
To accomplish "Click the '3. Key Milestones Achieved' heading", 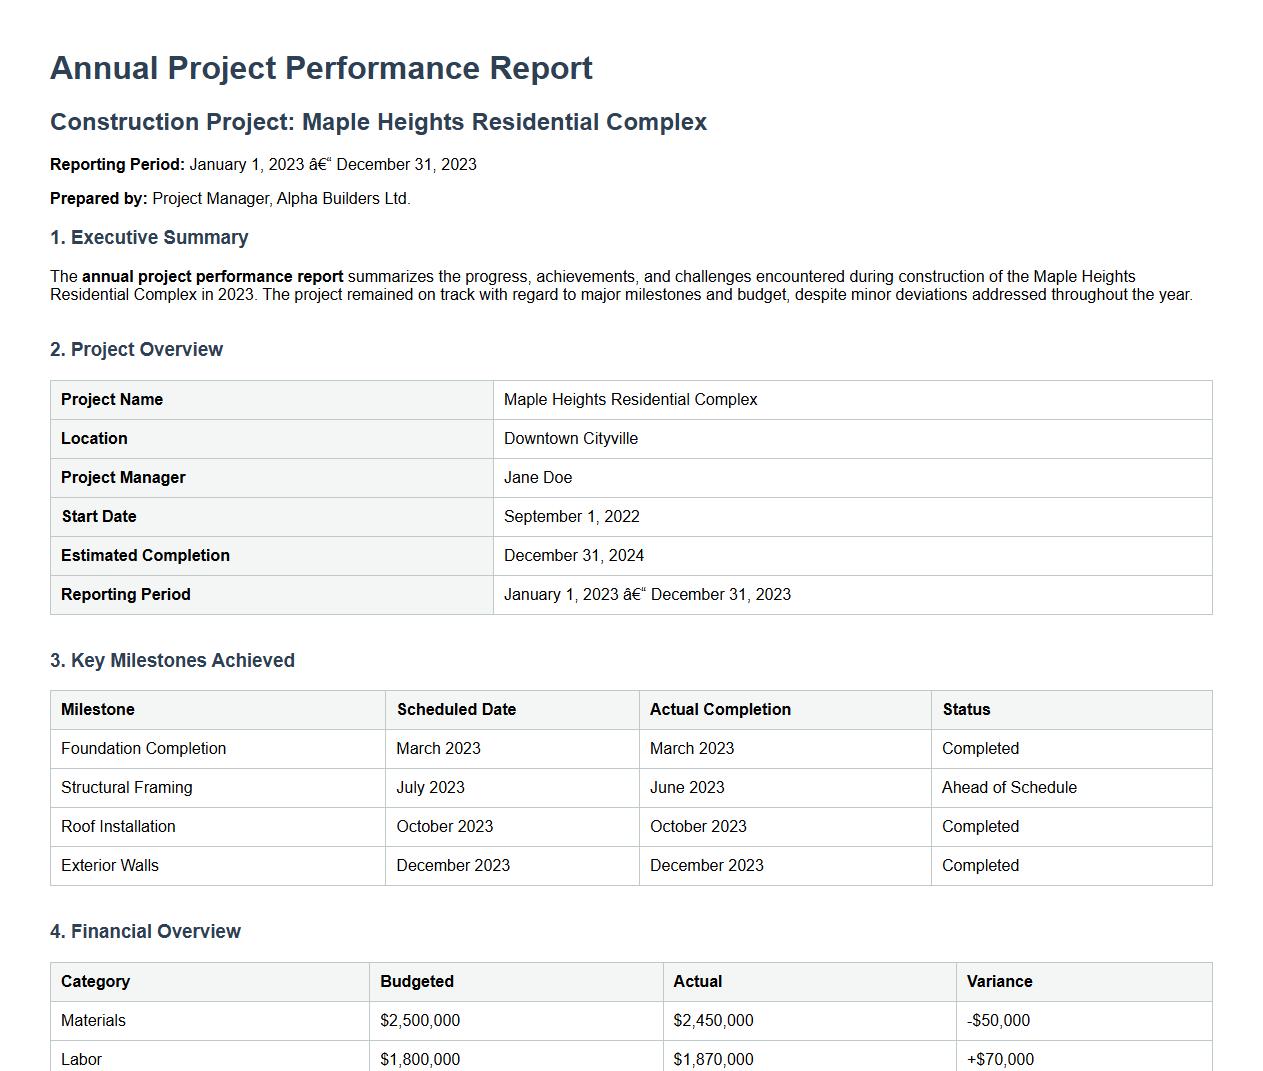I will 172,660.
